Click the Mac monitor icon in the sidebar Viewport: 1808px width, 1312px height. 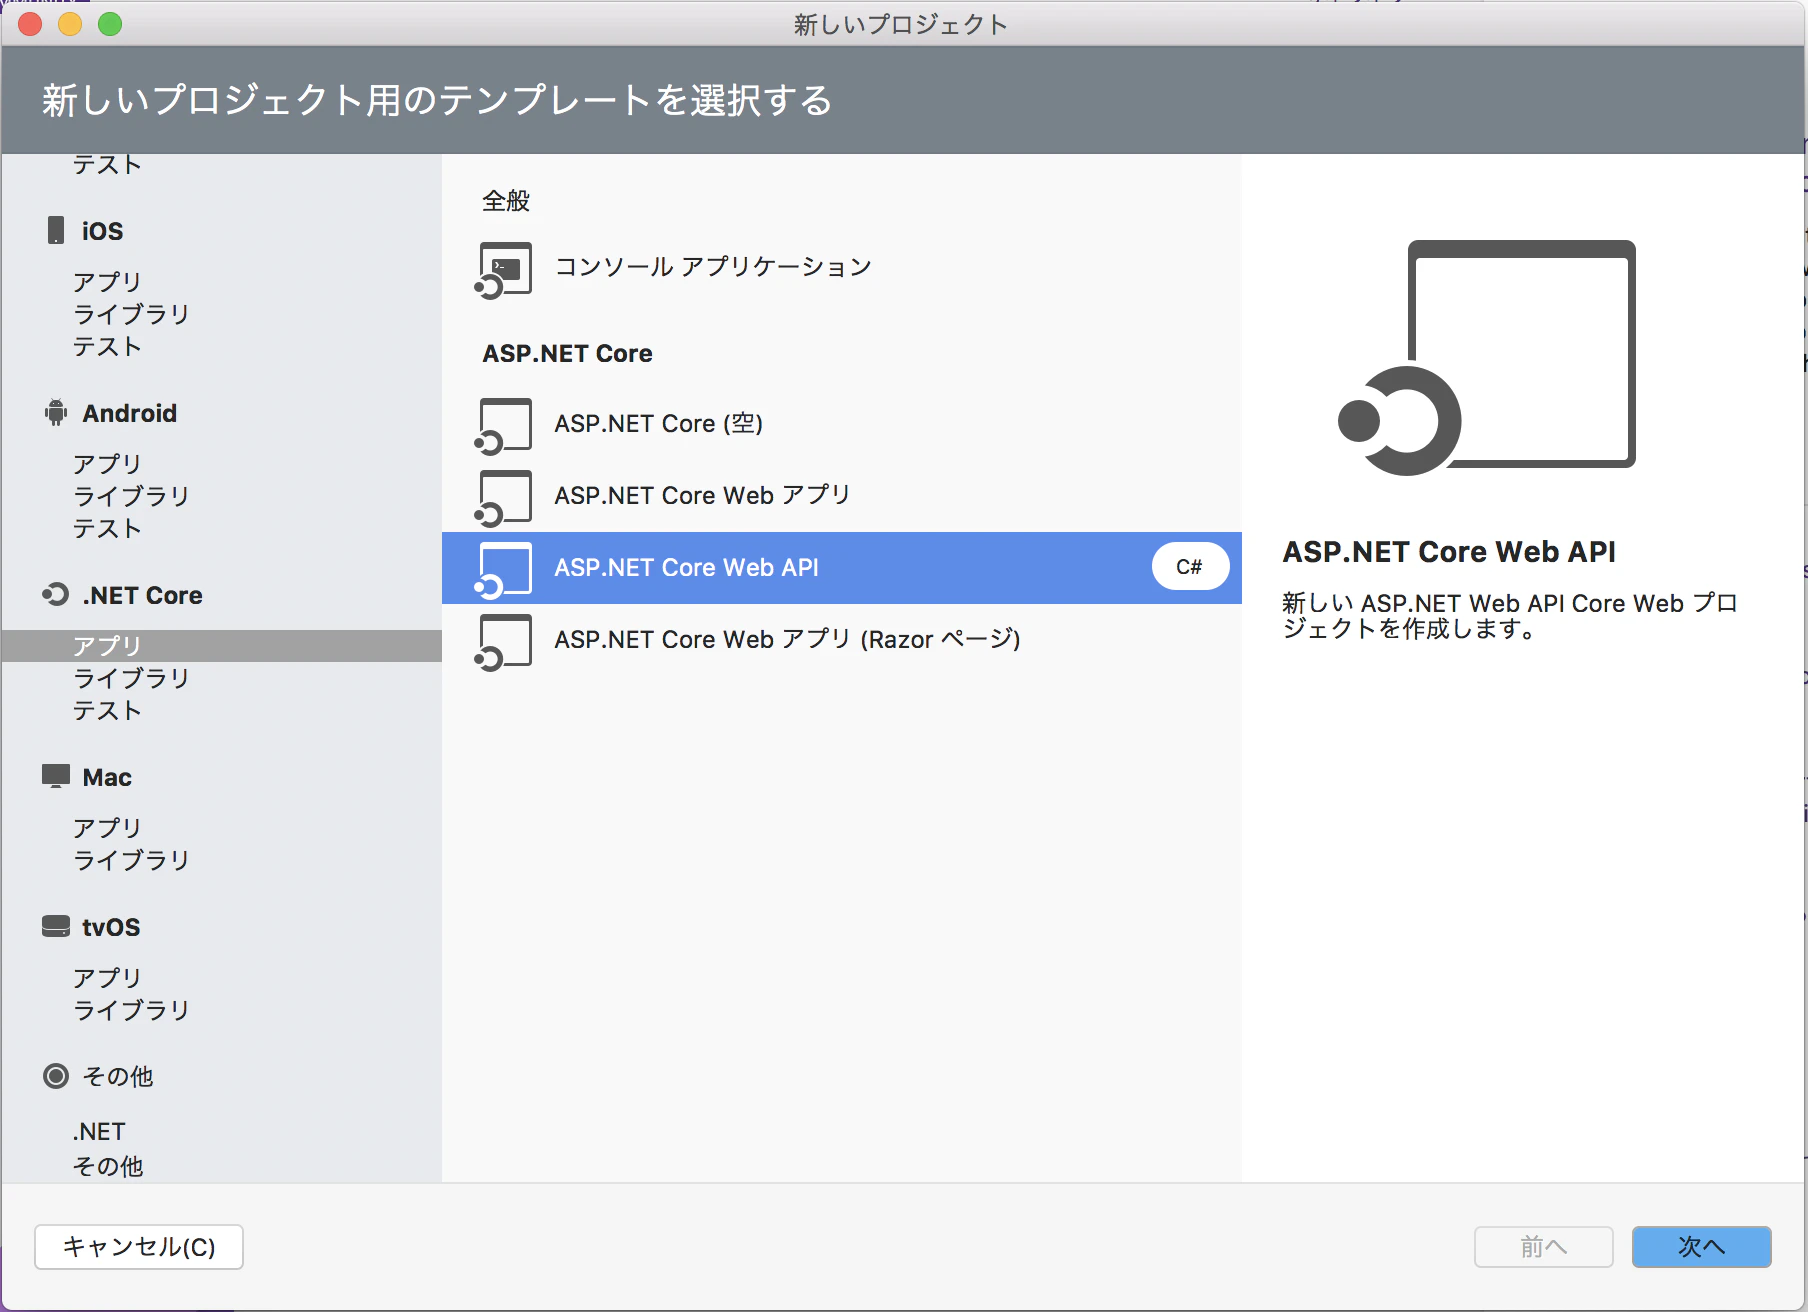pos(56,776)
